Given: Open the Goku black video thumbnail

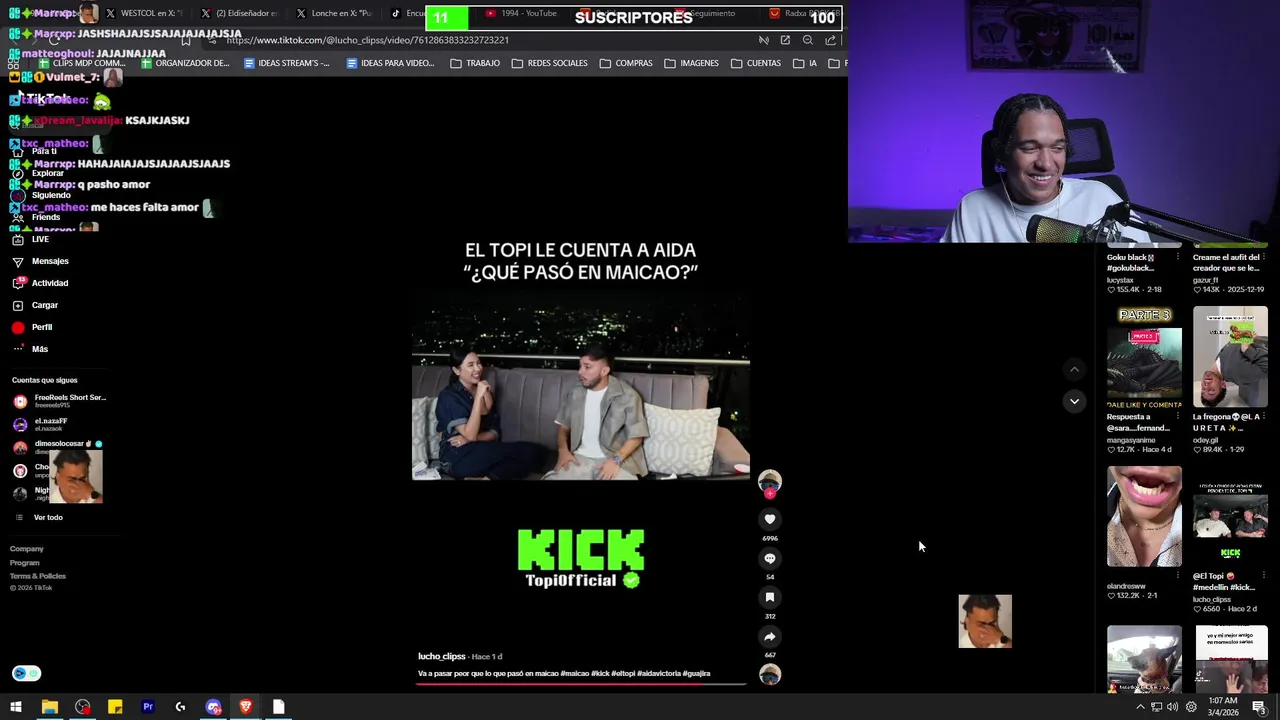Looking at the screenshot, I should pos(1144,246).
